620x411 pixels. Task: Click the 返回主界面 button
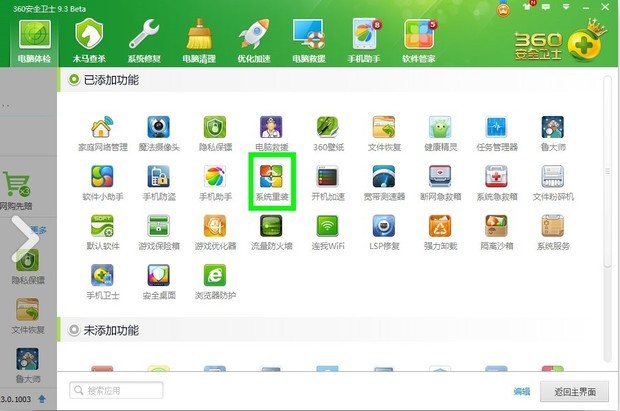coord(574,392)
